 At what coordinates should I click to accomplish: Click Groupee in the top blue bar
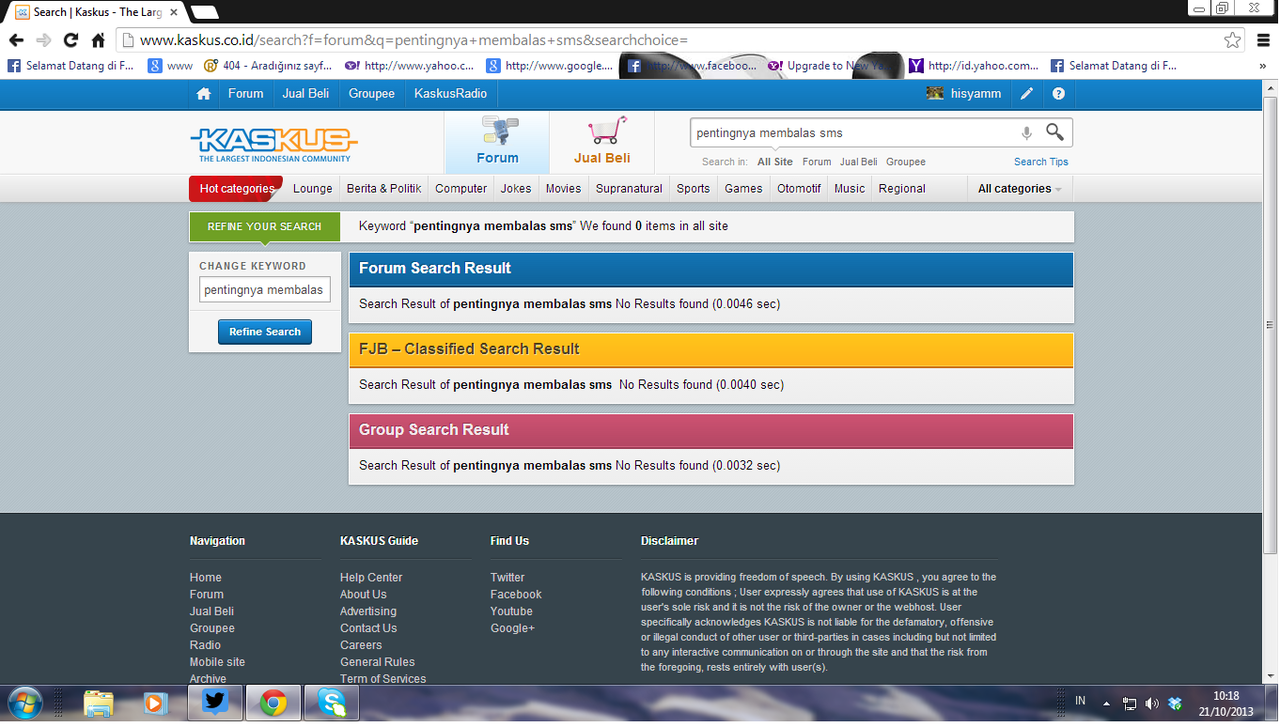pyautogui.click(x=372, y=93)
